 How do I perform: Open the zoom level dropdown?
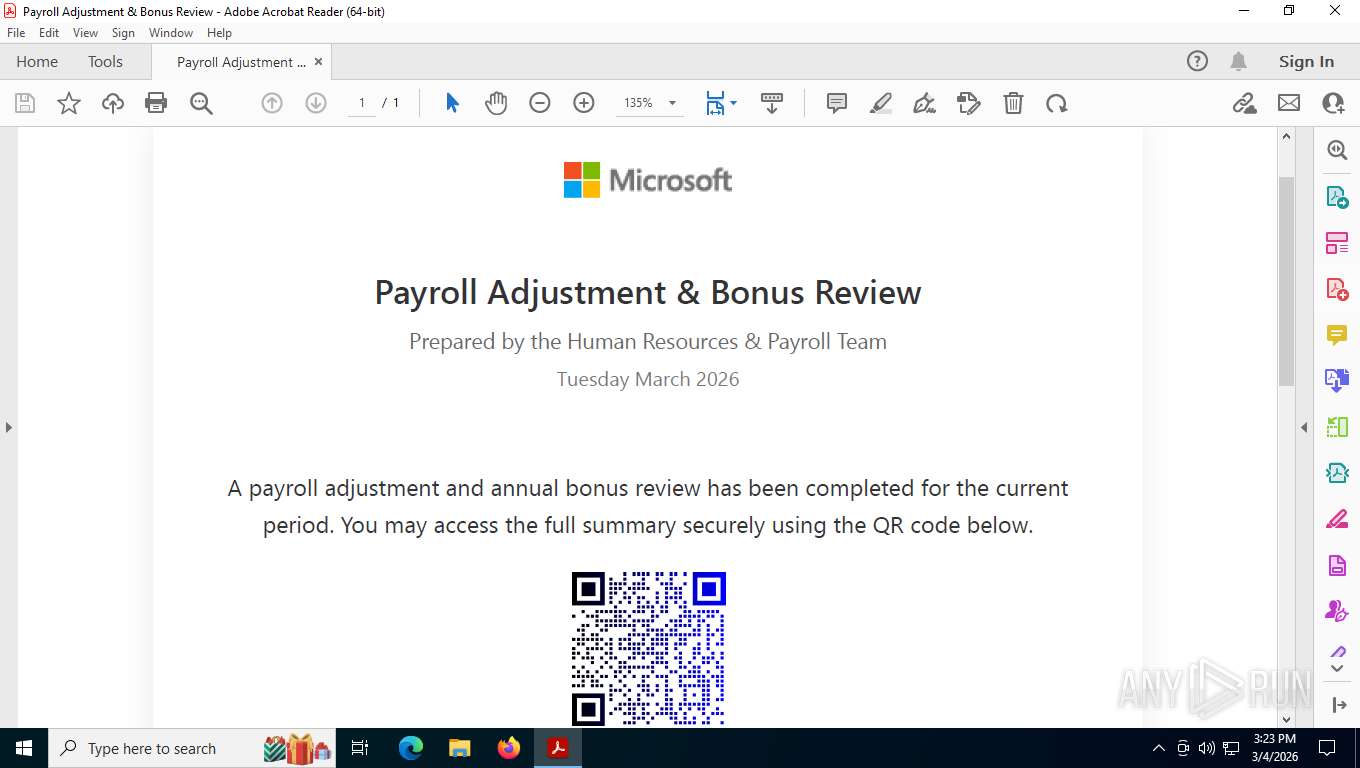(672, 103)
